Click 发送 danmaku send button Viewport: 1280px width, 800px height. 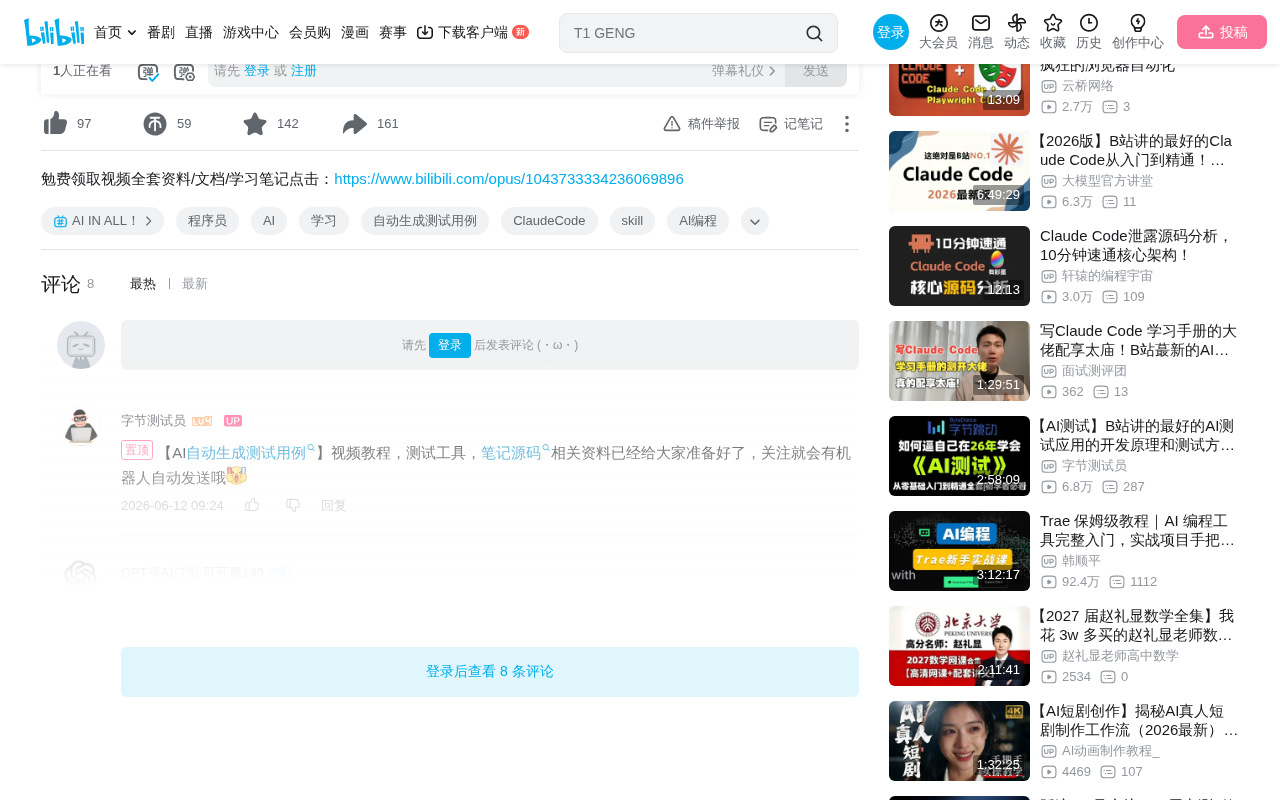coord(816,71)
